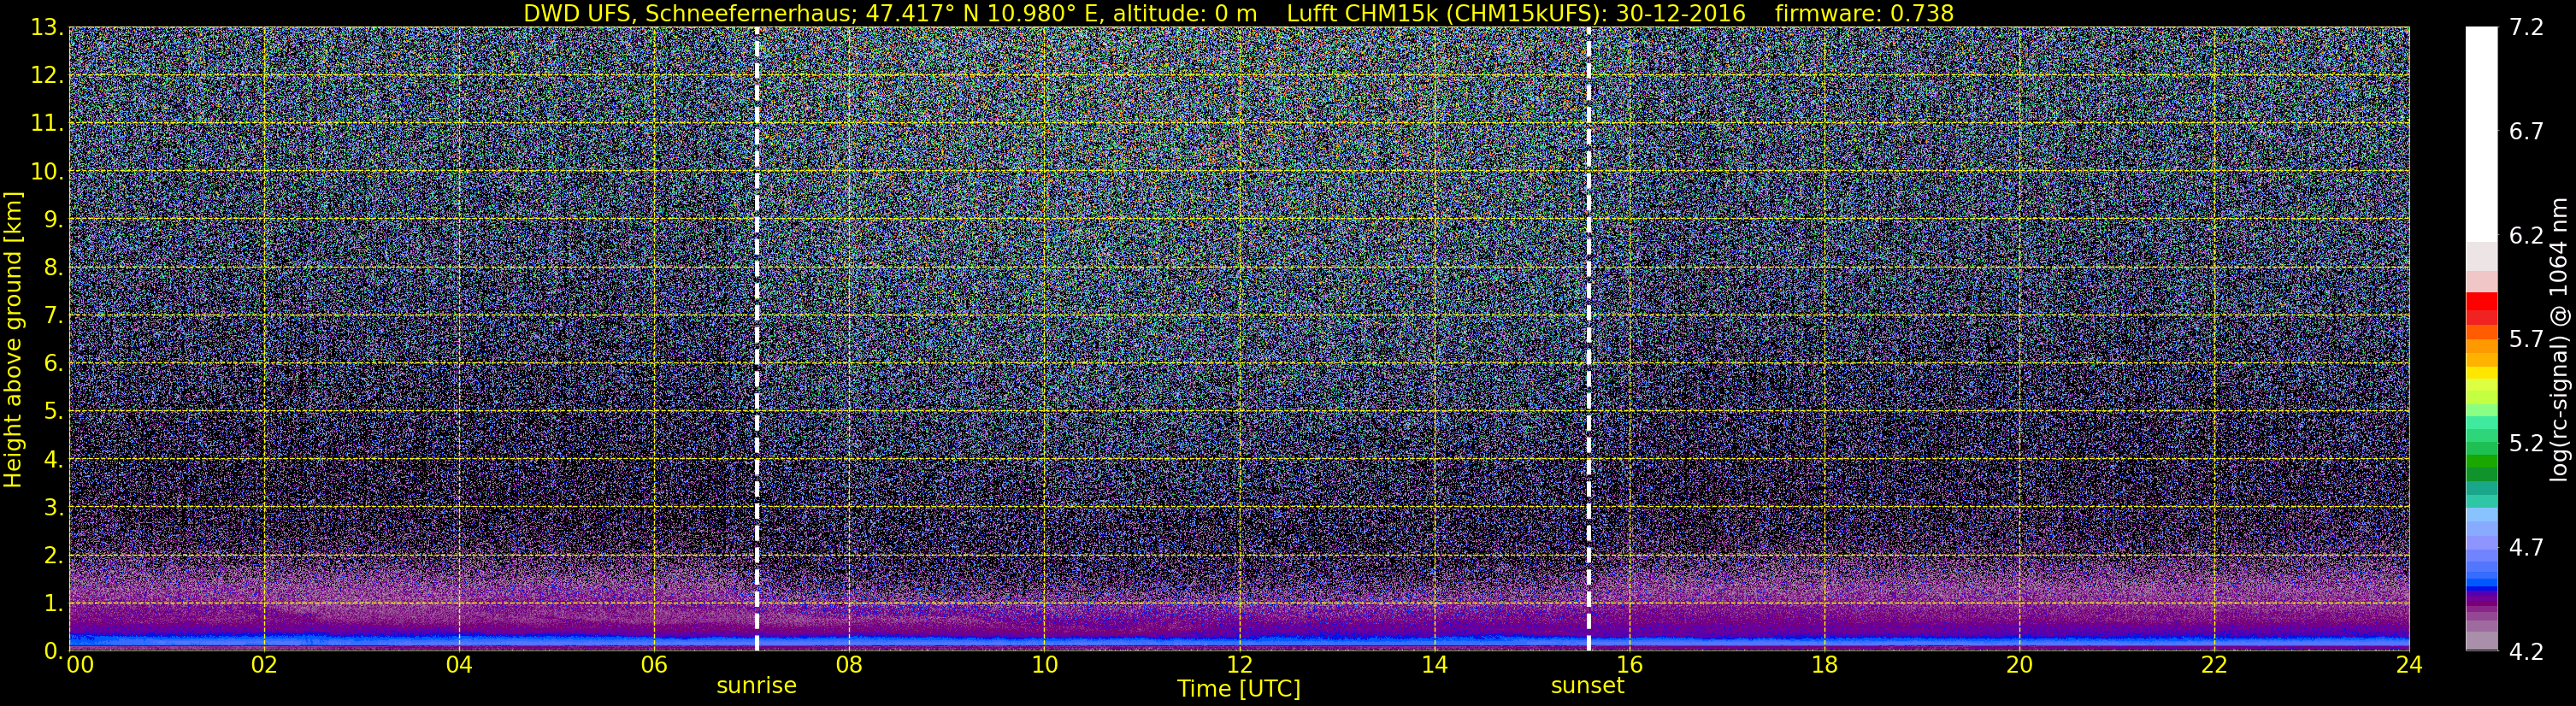Select the "sunset" label below the time axis
The image size is (2576, 706).
tap(1587, 686)
